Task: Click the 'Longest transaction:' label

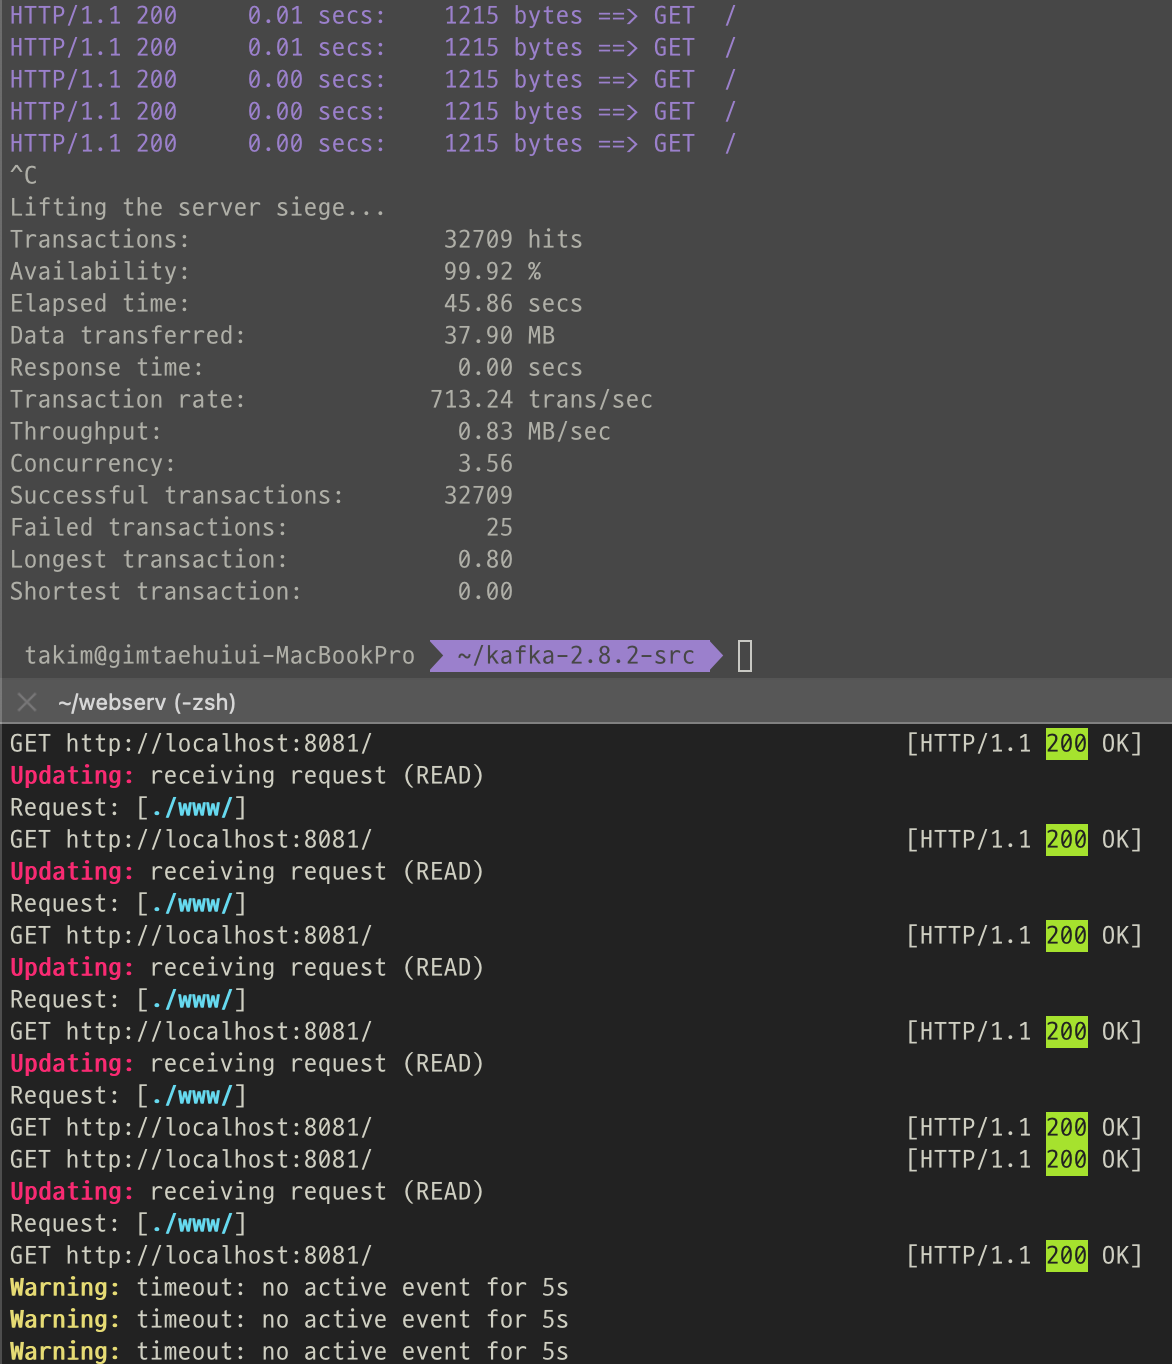Action: (148, 560)
